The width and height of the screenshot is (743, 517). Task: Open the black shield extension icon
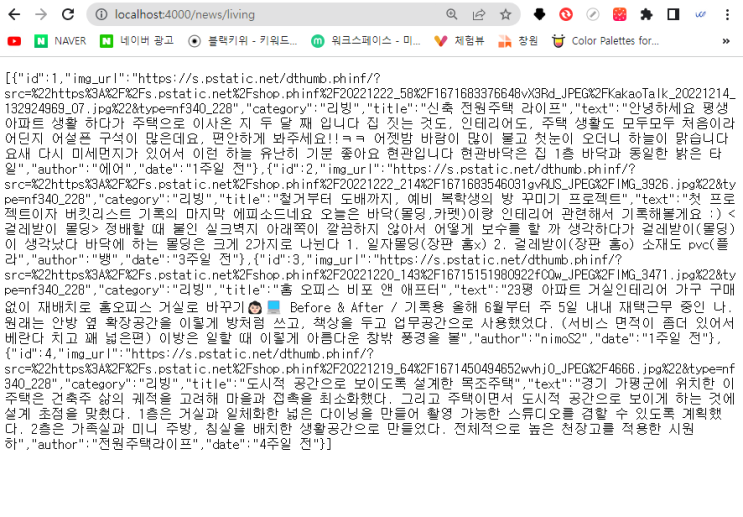539,15
